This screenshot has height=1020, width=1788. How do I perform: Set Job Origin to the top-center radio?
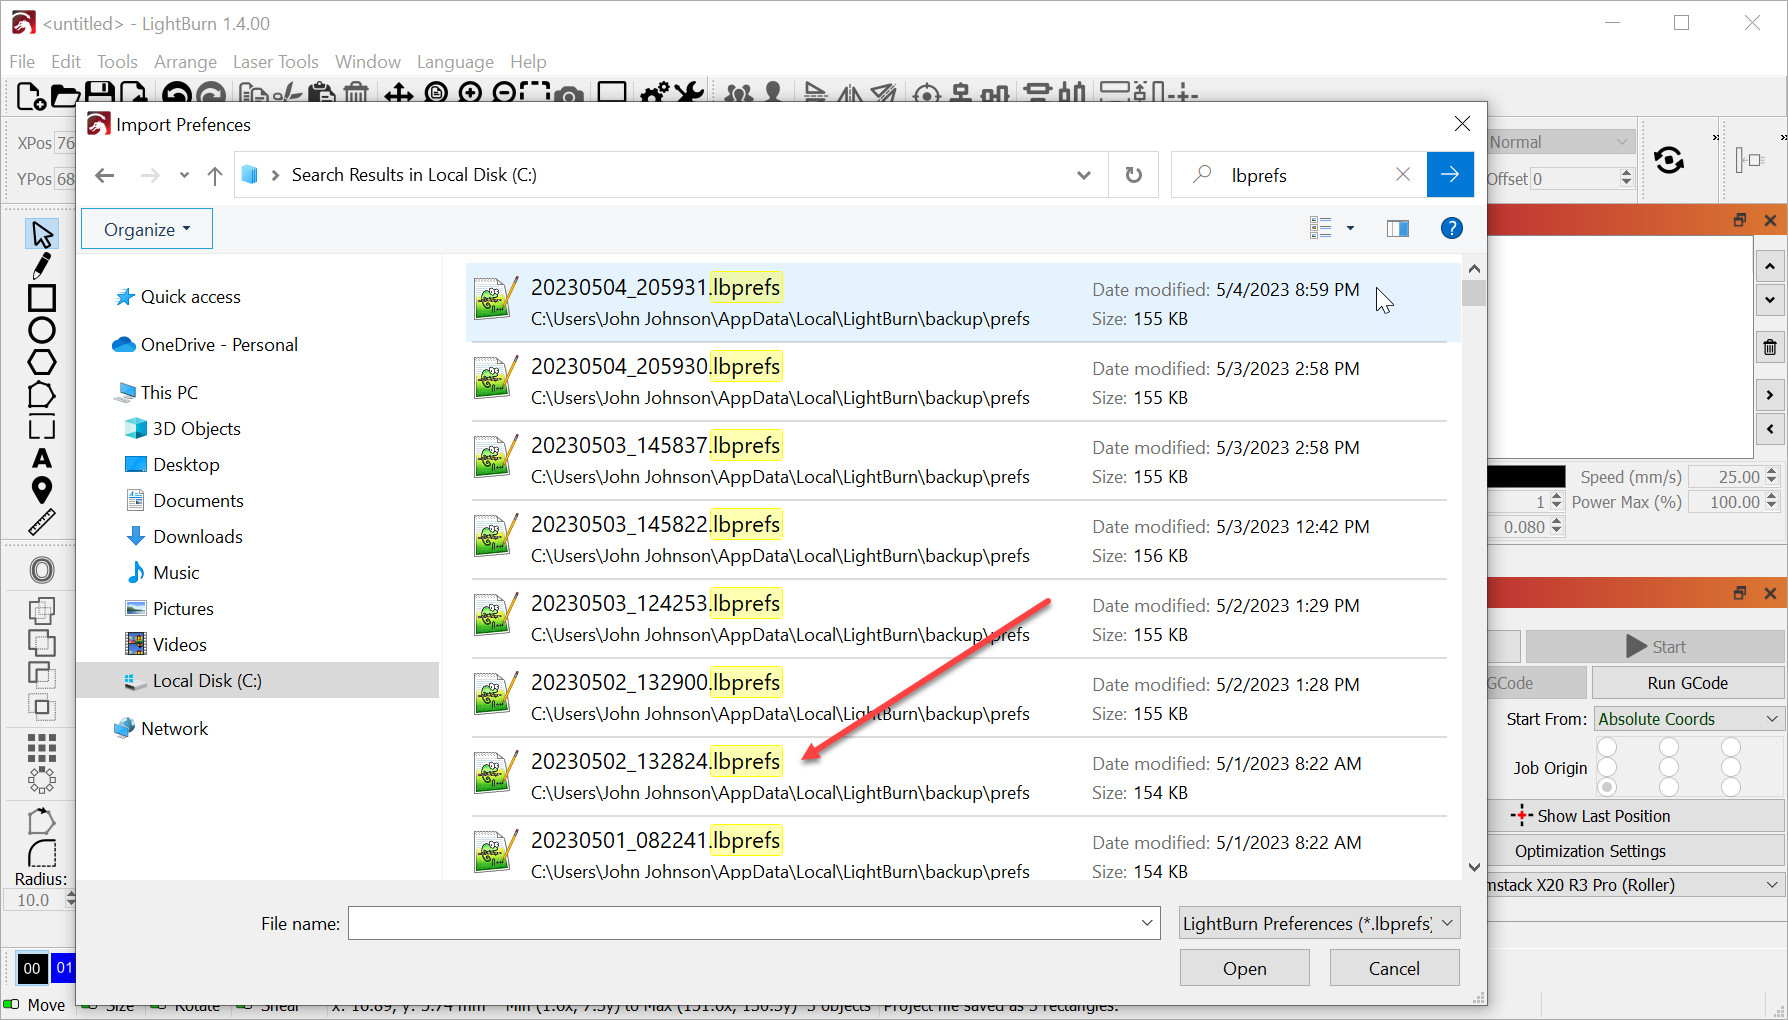click(1669, 747)
